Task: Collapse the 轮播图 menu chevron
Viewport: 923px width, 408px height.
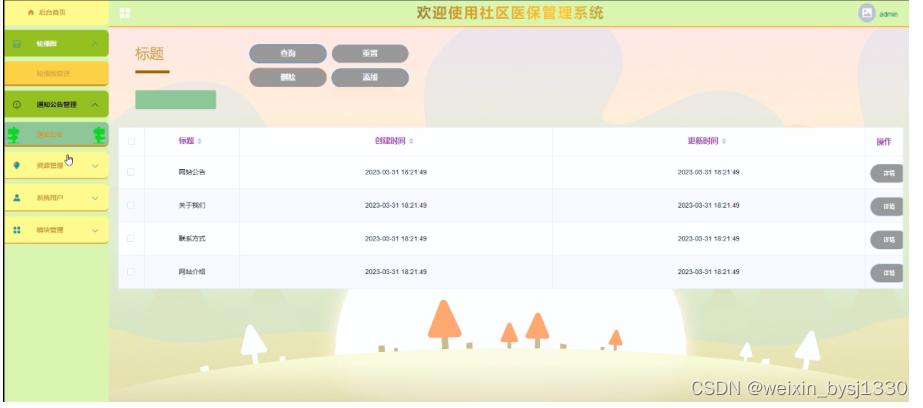Action: 95,44
